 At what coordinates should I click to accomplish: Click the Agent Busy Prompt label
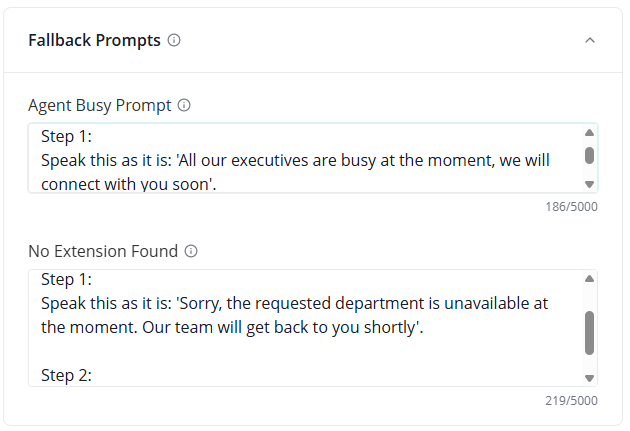tap(100, 105)
